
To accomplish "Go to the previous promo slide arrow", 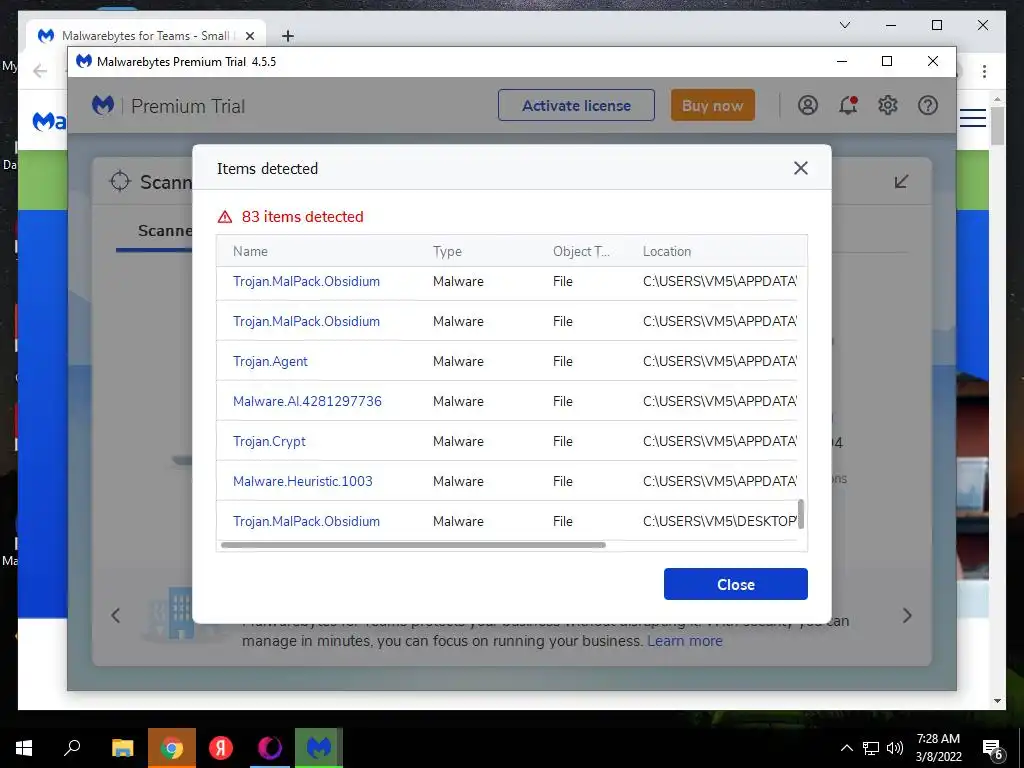I will pyautogui.click(x=116, y=615).
